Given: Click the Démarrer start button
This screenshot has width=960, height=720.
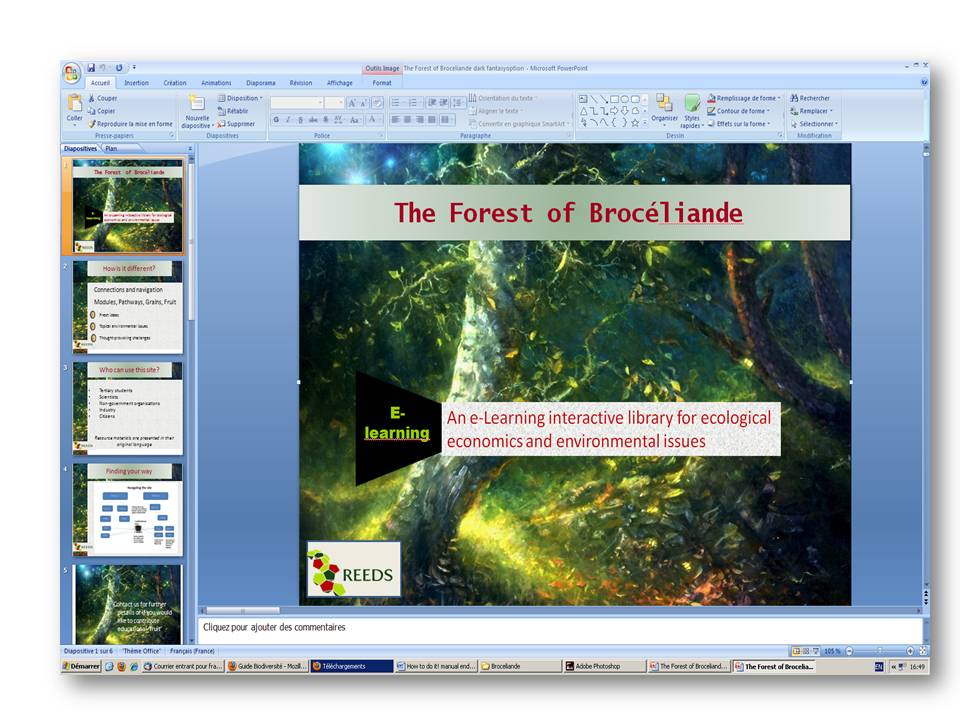Looking at the screenshot, I should 81,667.
